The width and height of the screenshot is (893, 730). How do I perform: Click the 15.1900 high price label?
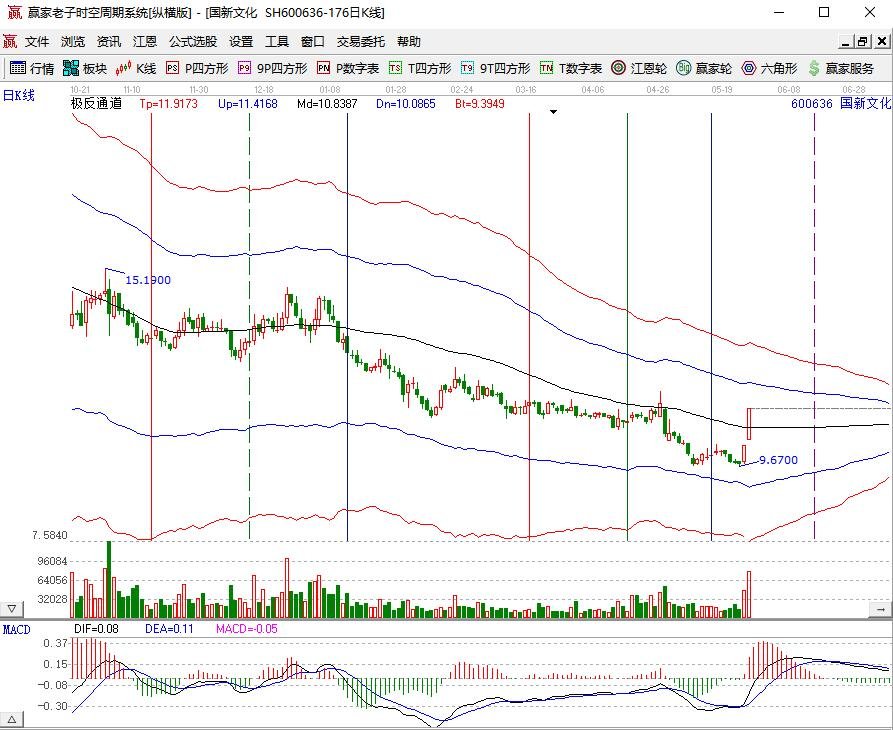148,280
